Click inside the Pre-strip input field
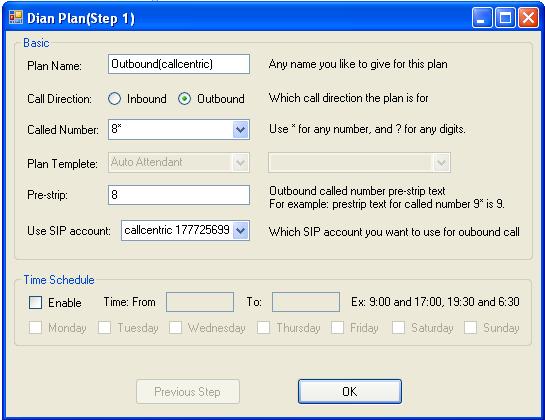Image resolution: width=545 pixels, height=420 pixels. pyautogui.click(x=179, y=195)
